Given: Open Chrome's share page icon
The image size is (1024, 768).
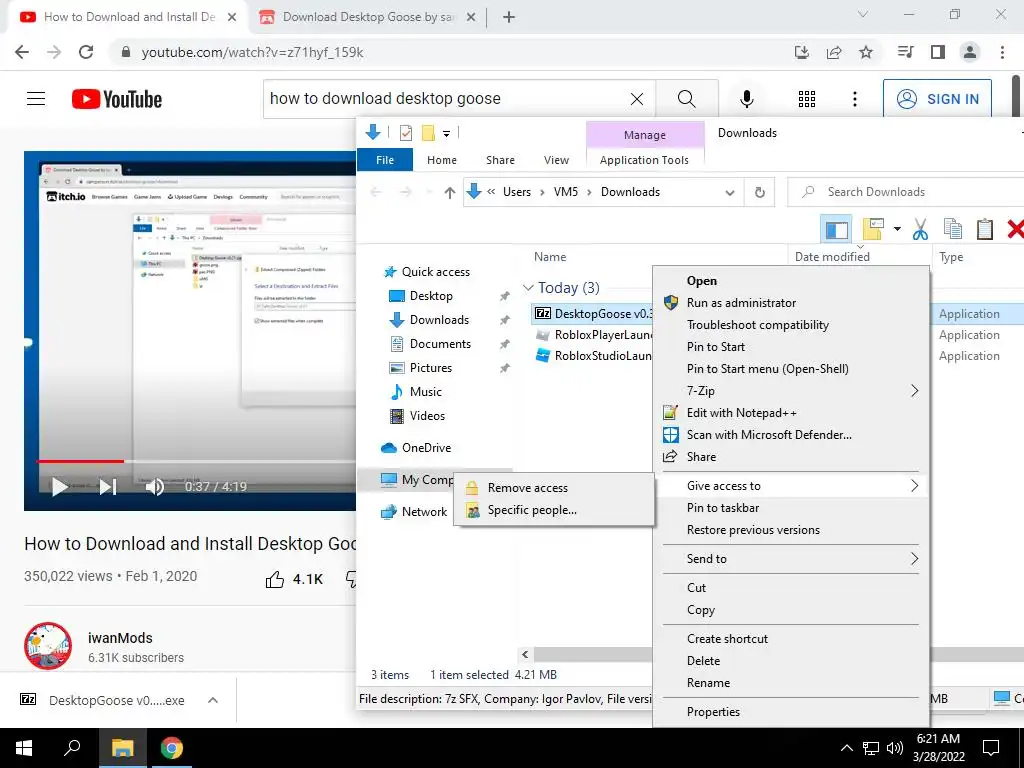Looking at the screenshot, I should pyautogui.click(x=834, y=52).
